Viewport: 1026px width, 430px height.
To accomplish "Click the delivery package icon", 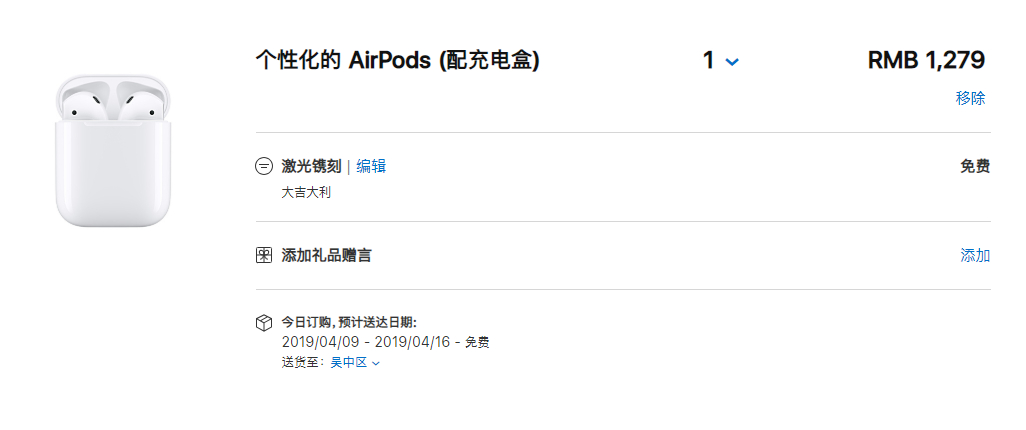I will [x=264, y=323].
